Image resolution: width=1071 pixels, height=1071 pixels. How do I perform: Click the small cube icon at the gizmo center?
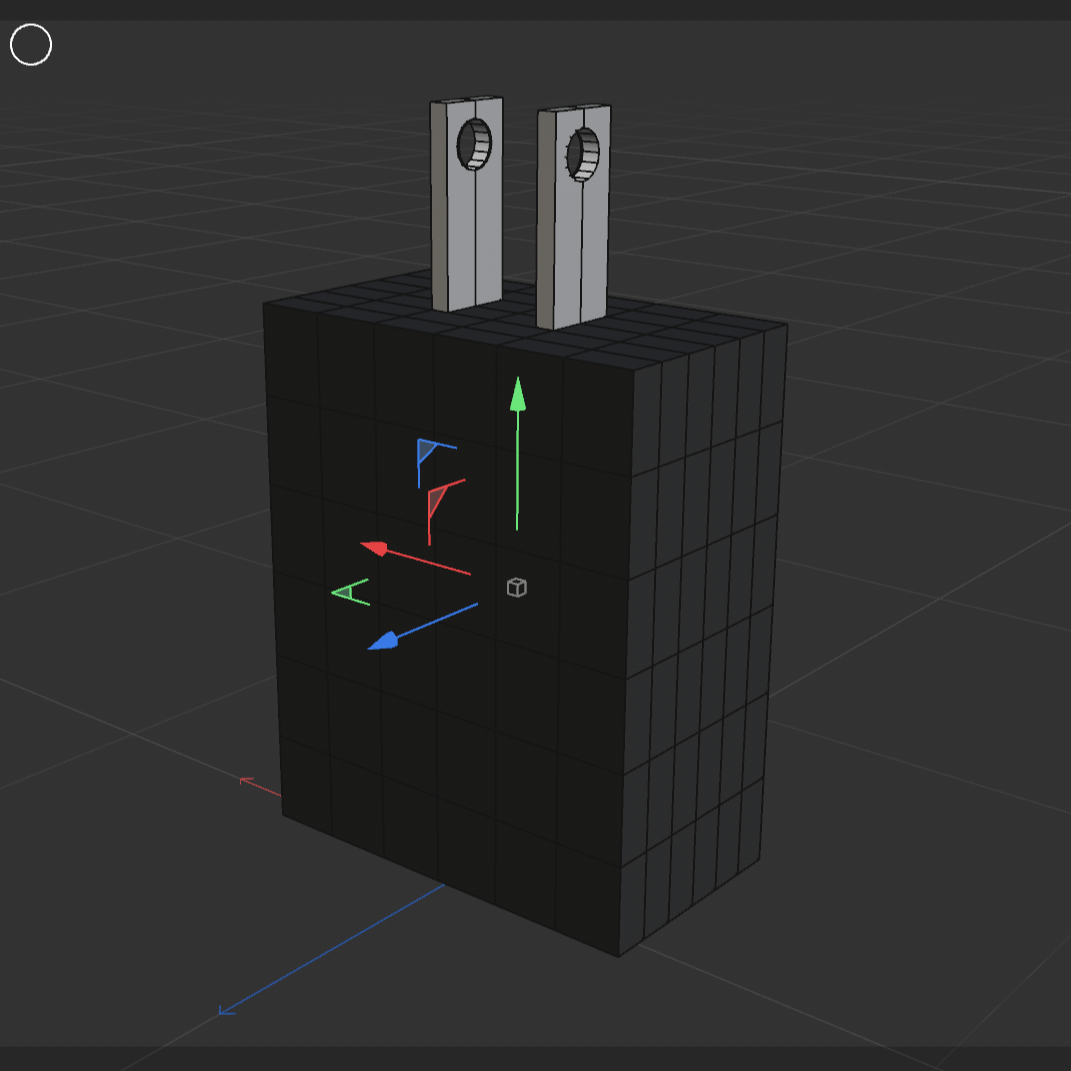pyautogui.click(x=516, y=589)
